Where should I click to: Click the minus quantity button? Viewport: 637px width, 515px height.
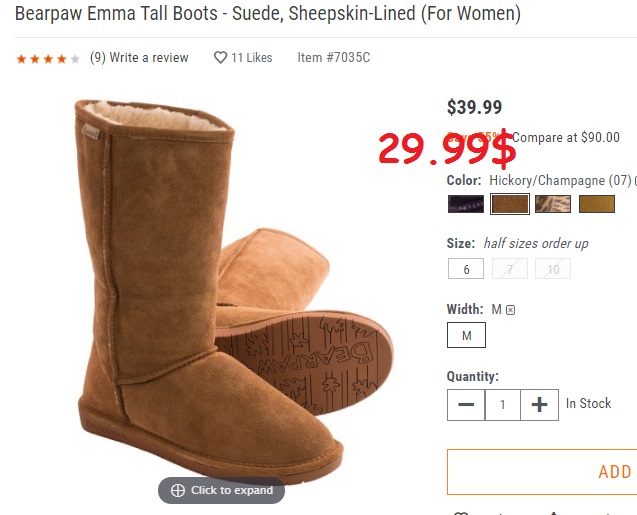tap(466, 404)
